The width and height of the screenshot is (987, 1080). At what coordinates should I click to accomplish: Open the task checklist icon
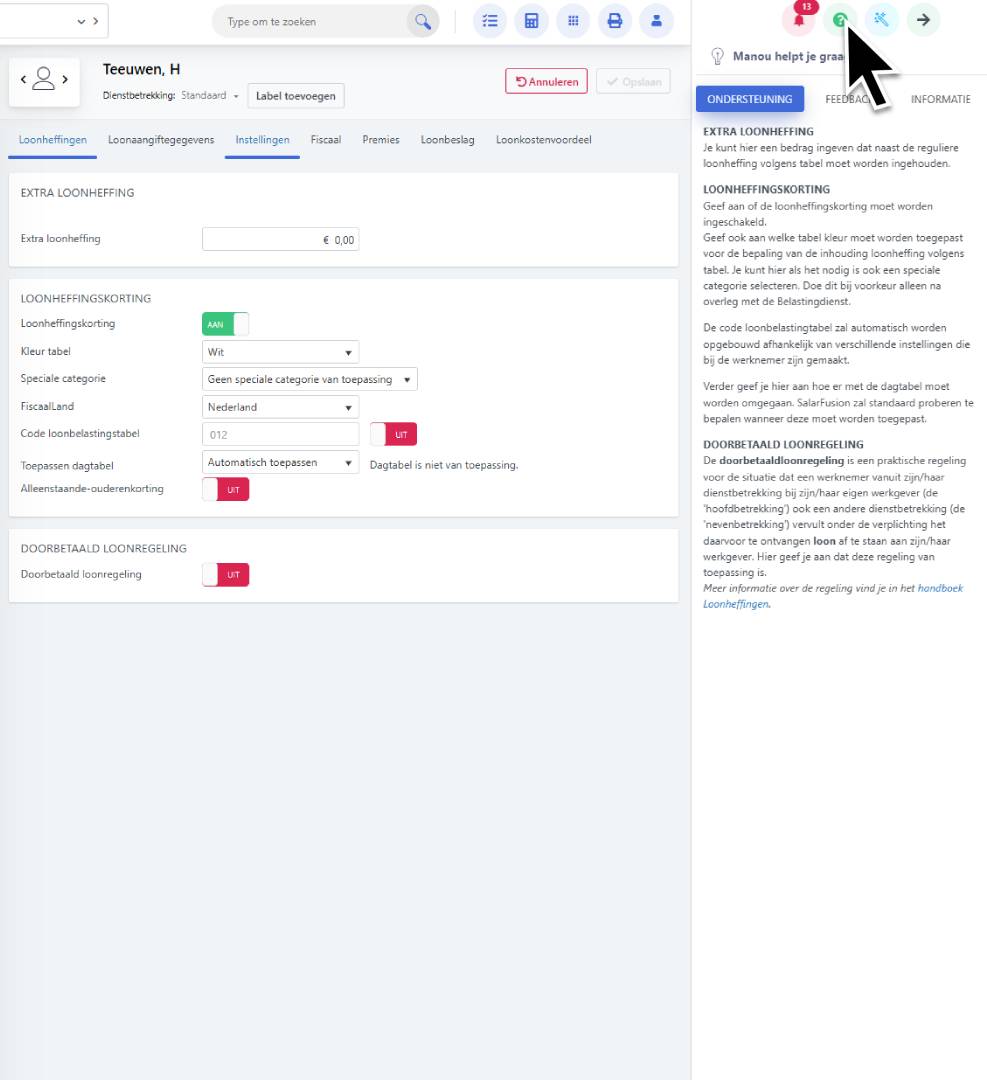[490, 21]
